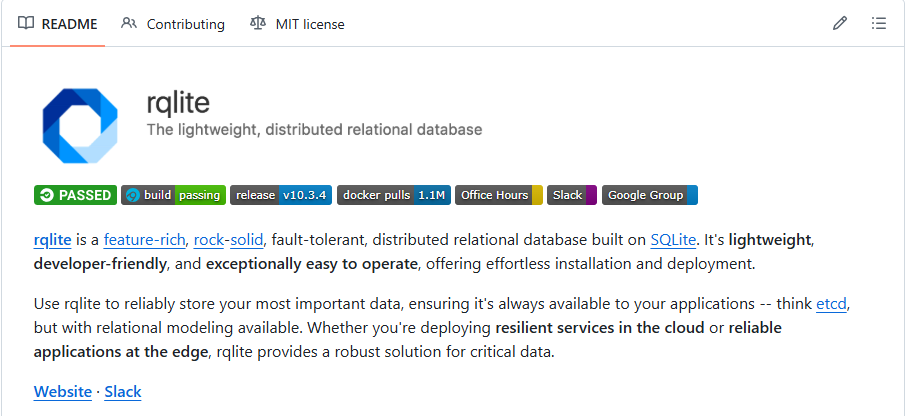Screen dimensions: 908x416
Task: Click the rqlite octagon logo
Action: point(80,126)
